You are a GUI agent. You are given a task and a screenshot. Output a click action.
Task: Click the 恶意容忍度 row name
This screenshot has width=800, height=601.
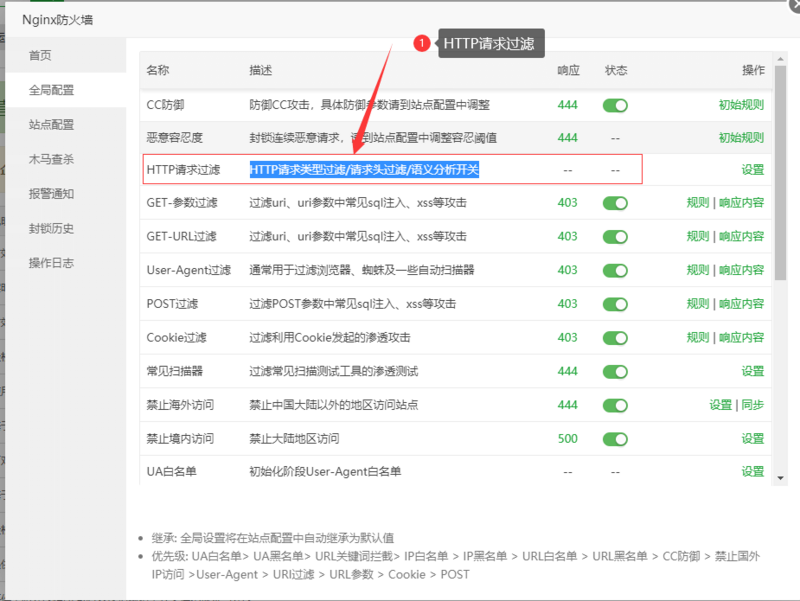[x=174, y=137]
